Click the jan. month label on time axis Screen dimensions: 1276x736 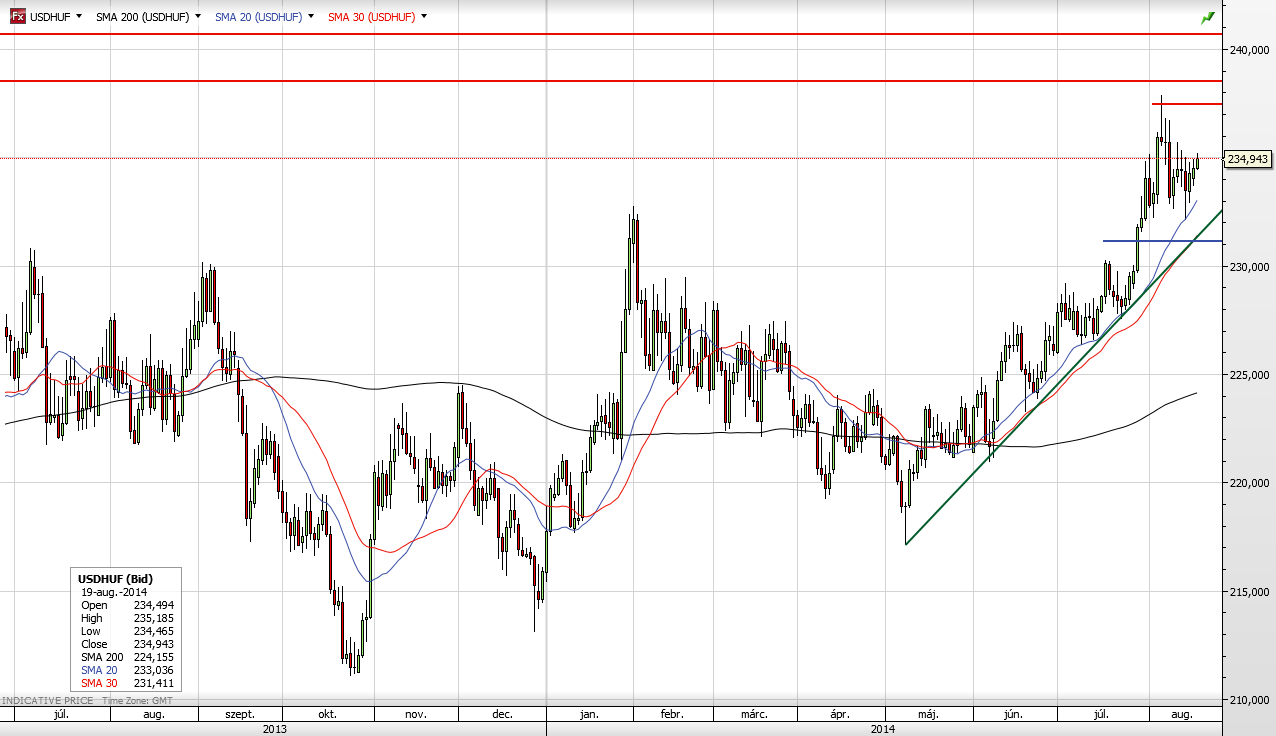tap(590, 715)
